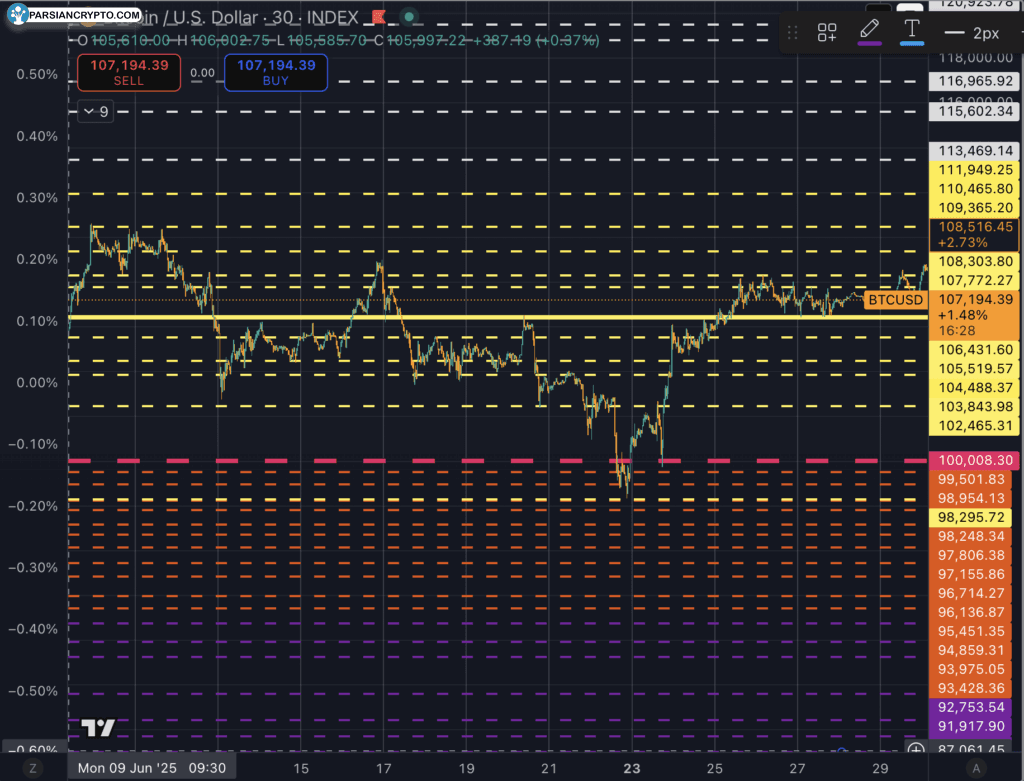1024x781 pixels.
Task: Click the 104,488.37 price label
Action: pyautogui.click(x=974, y=388)
